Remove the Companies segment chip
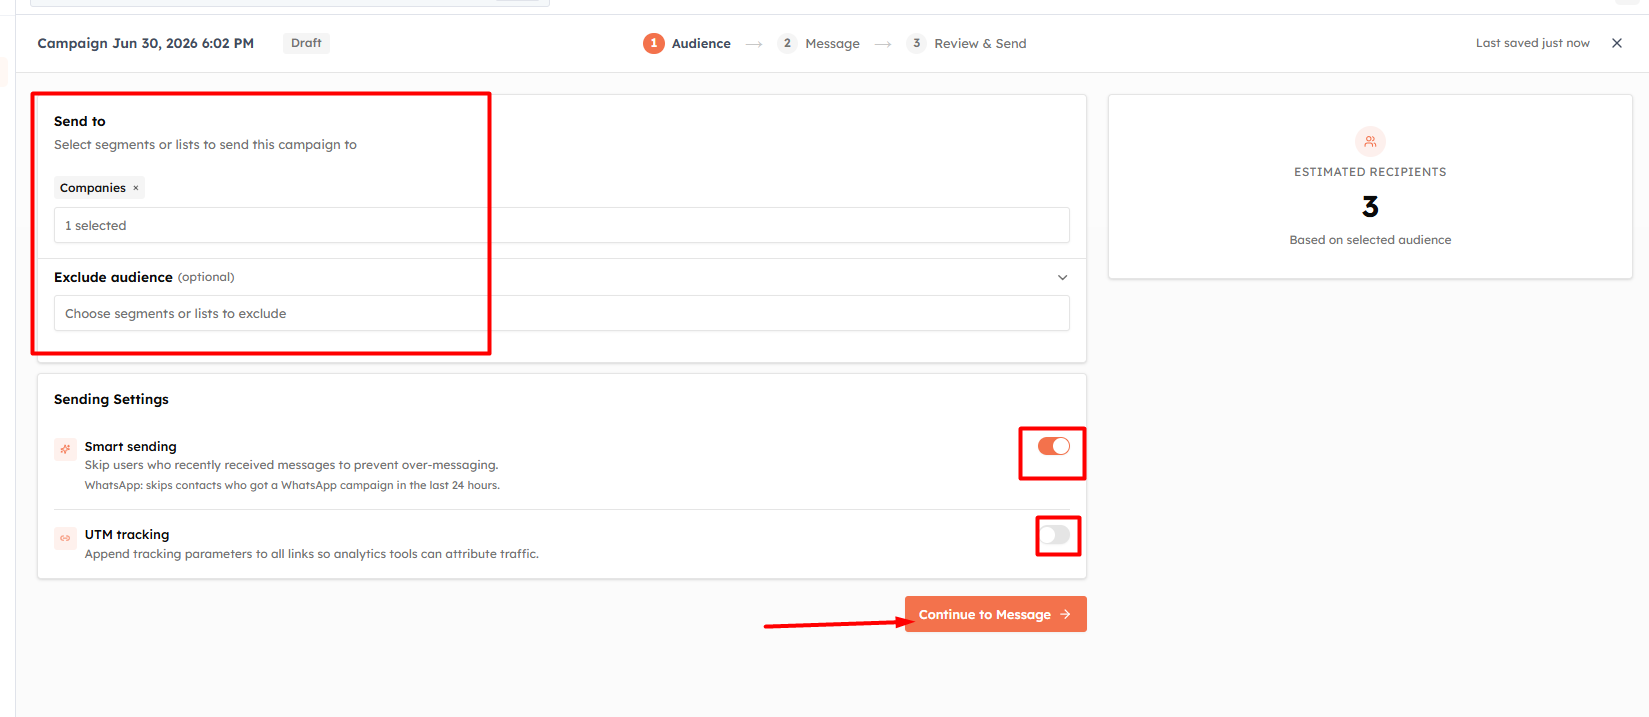The width and height of the screenshot is (1649, 717). 136,188
